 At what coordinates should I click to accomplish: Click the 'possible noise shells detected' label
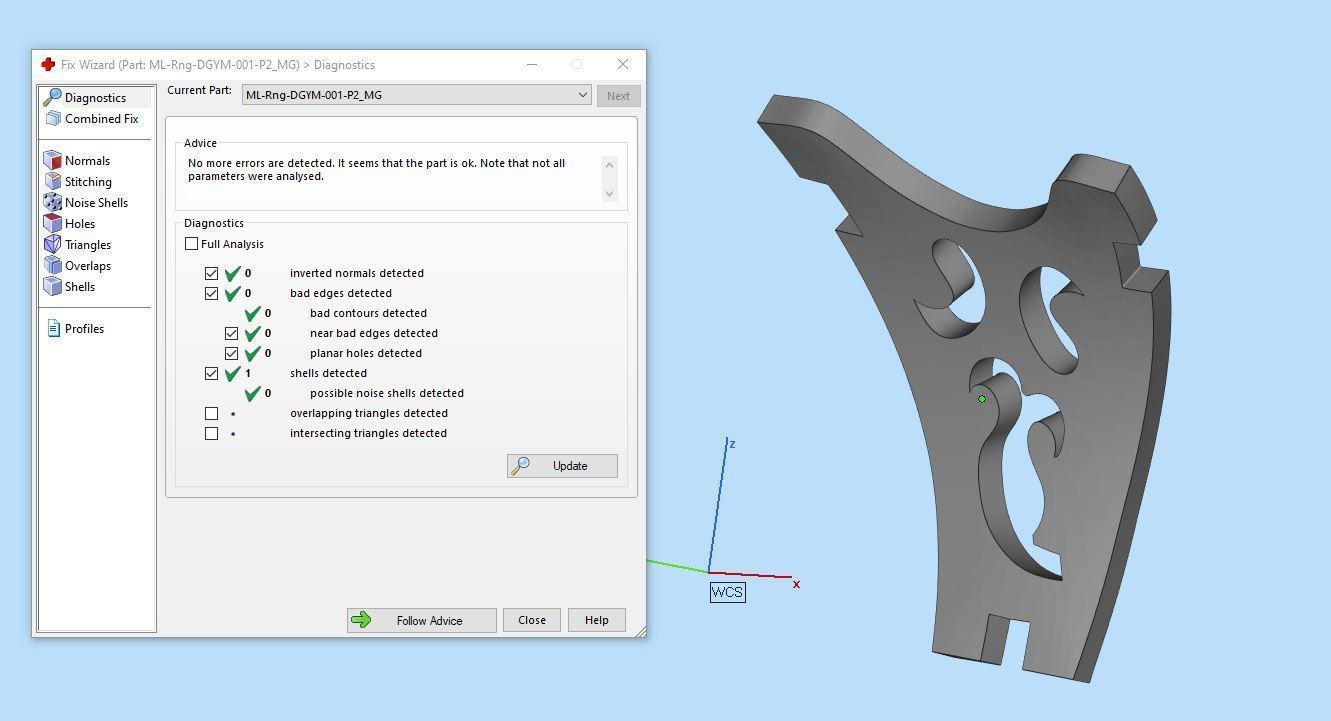(x=387, y=393)
